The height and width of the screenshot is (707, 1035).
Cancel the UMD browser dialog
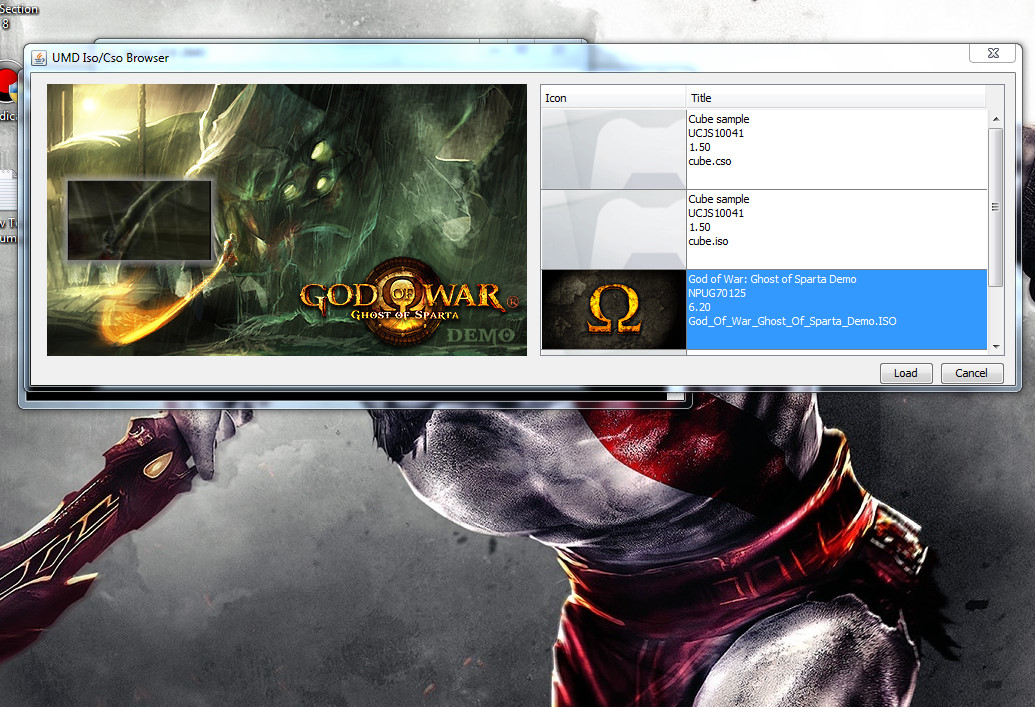972,373
